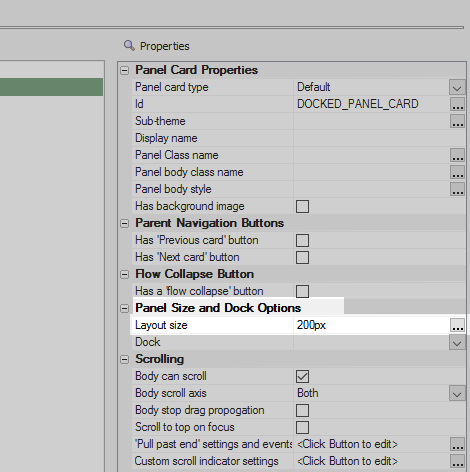The image size is (470, 472).
Task: Open the Panel card type dropdown
Action: click(457, 87)
